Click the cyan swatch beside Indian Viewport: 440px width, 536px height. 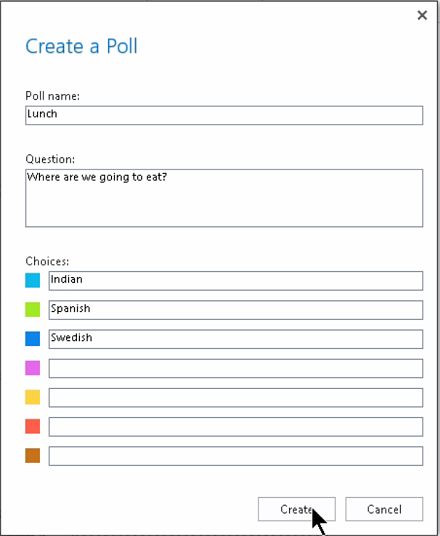click(32, 280)
